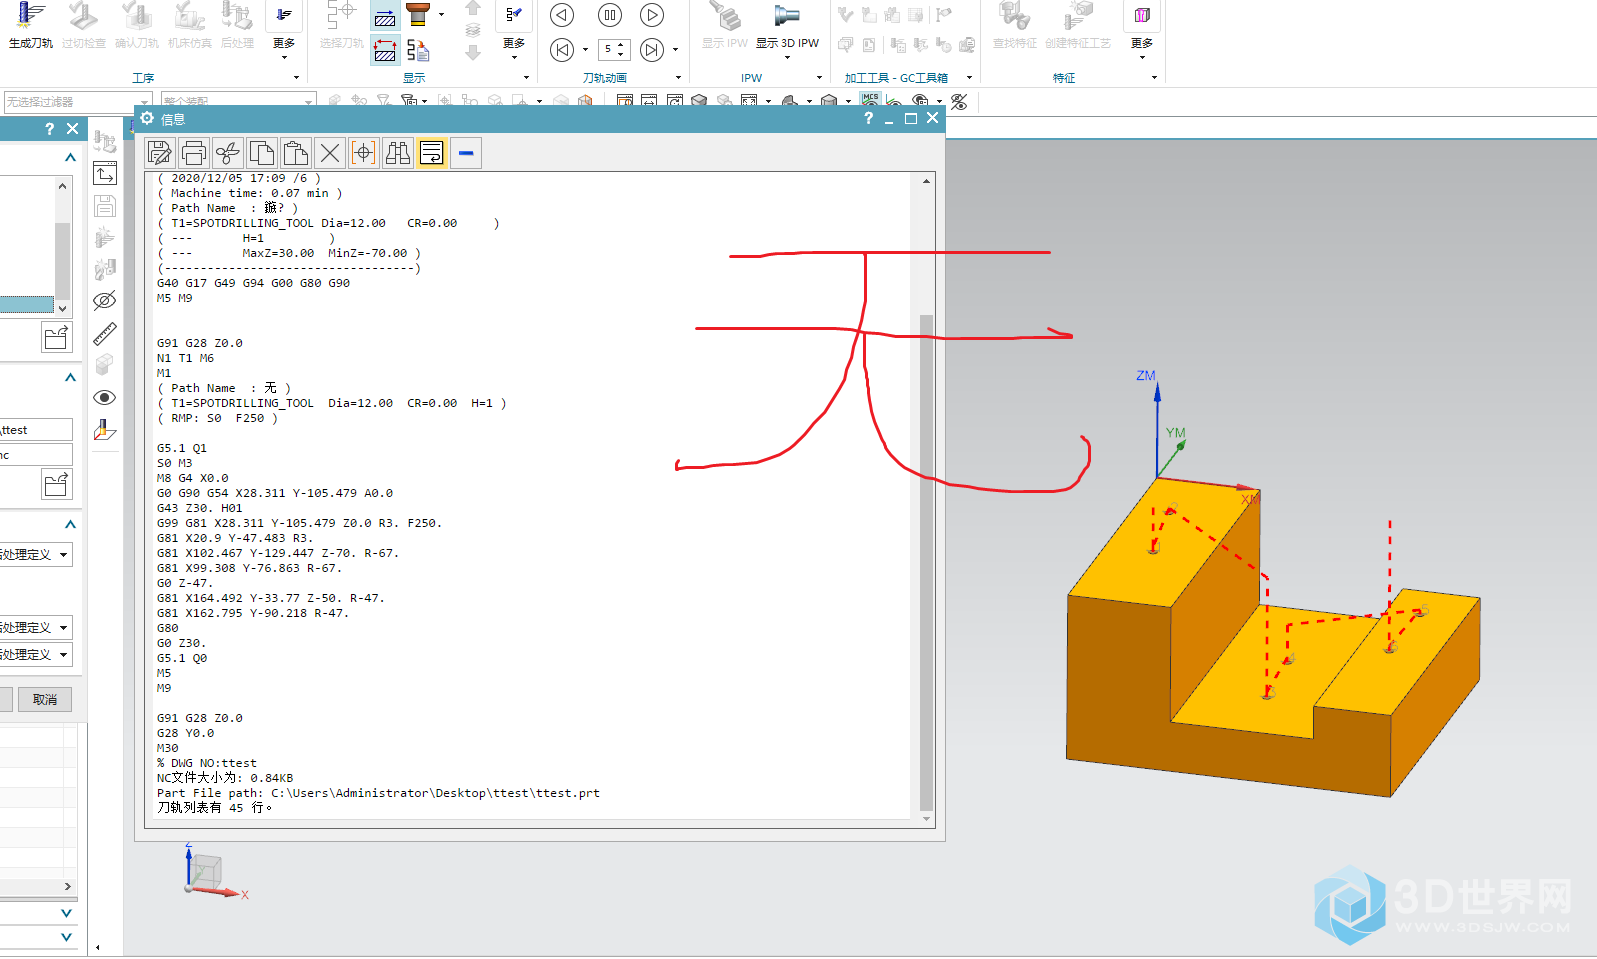Click the window-arrow icon in side toolbar

click(x=105, y=173)
